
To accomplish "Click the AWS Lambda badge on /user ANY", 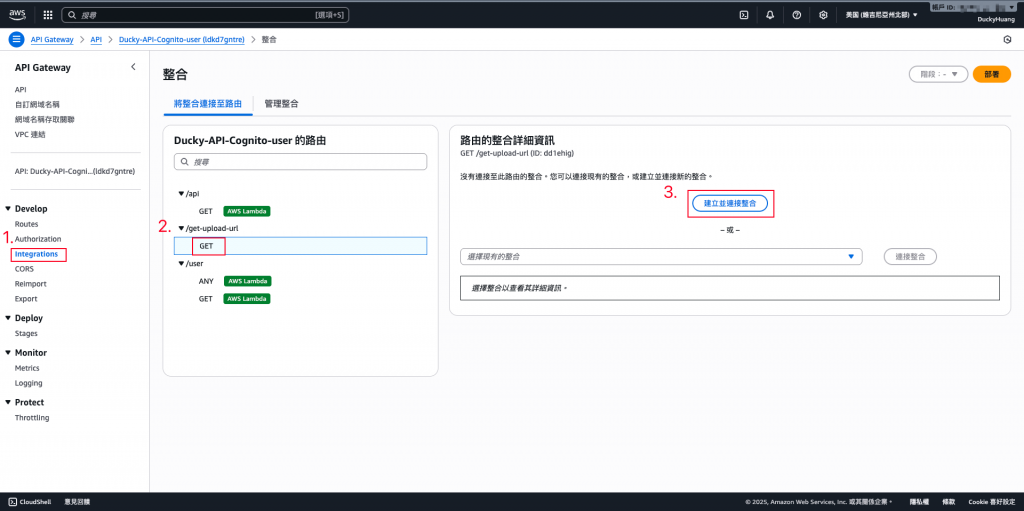I will [x=248, y=281].
